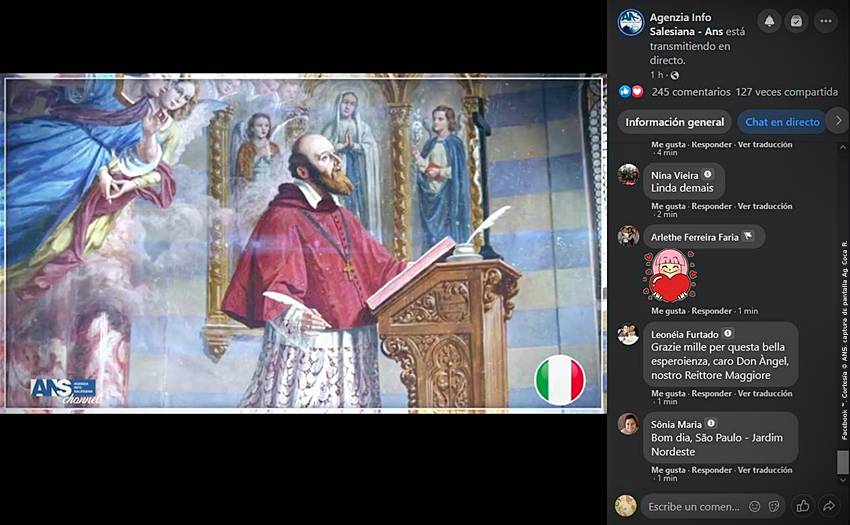The width and height of the screenshot is (850, 525).
Task: Open Nina Vieira's name link
Action: pos(674,175)
